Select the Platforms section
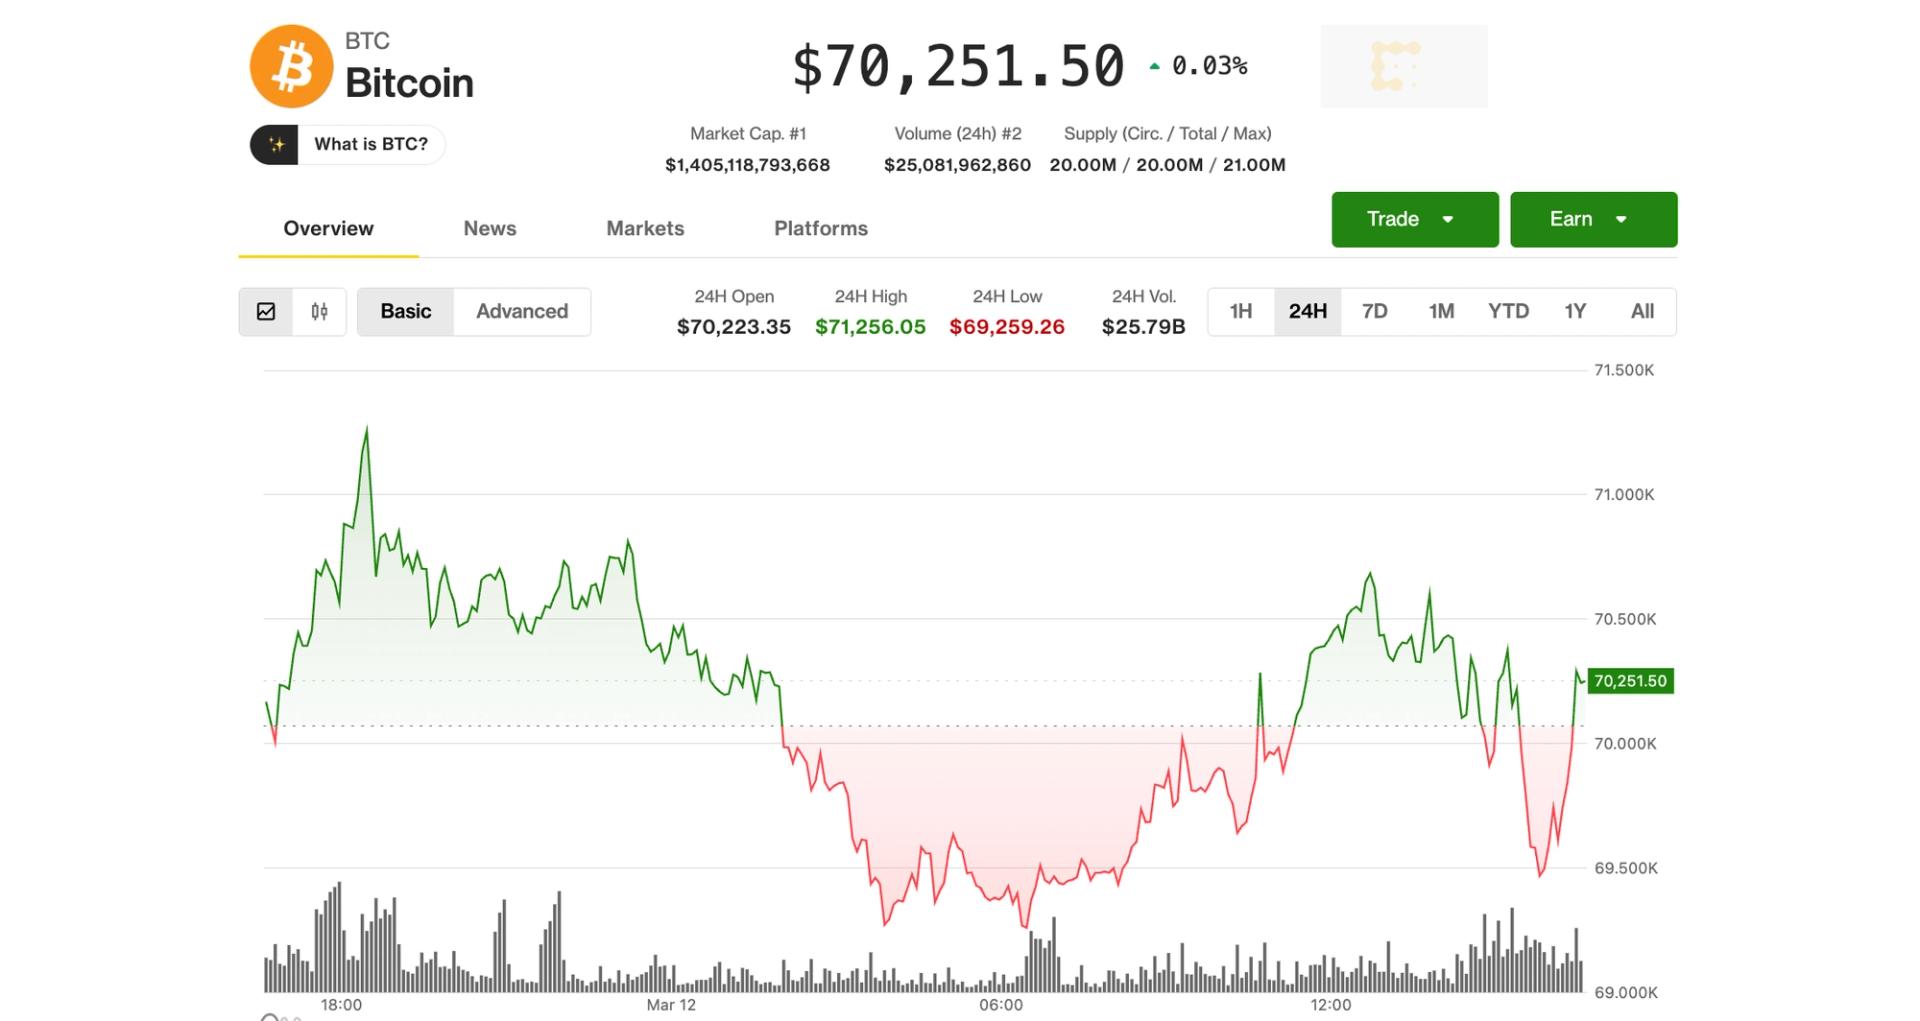The width and height of the screenshot is (1920, 1021). [x=820, y=228]
